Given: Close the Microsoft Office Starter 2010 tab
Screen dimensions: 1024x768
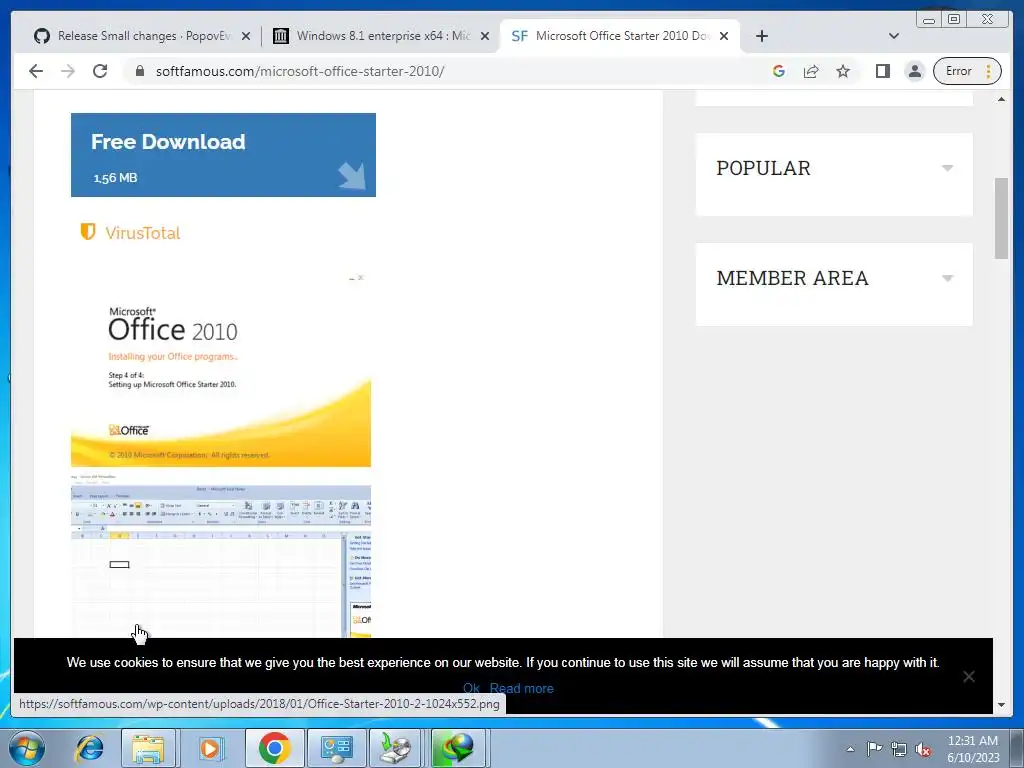Looking at the screenshot, I should point(724,36).
